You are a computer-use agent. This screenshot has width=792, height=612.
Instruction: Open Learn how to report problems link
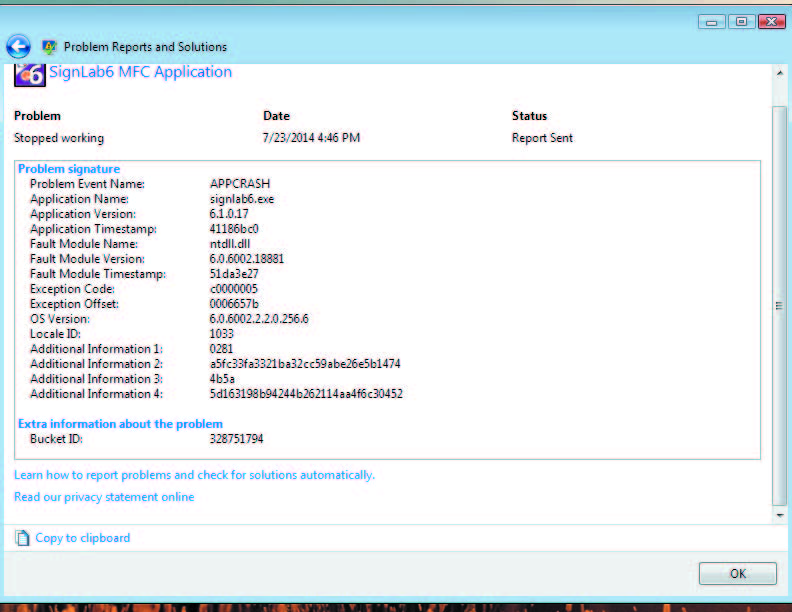coord(194,475)
